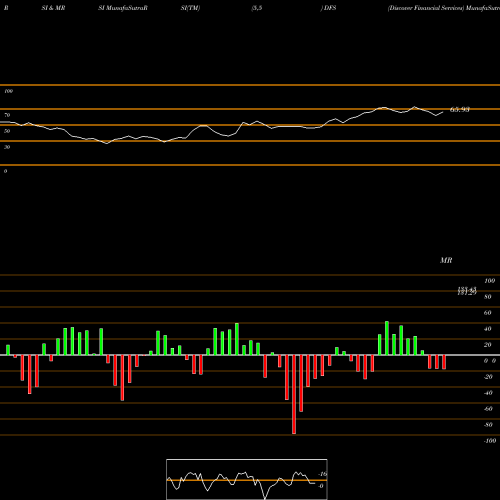
Task: Click the MR scale 60 label
Action: coord(488,313)
